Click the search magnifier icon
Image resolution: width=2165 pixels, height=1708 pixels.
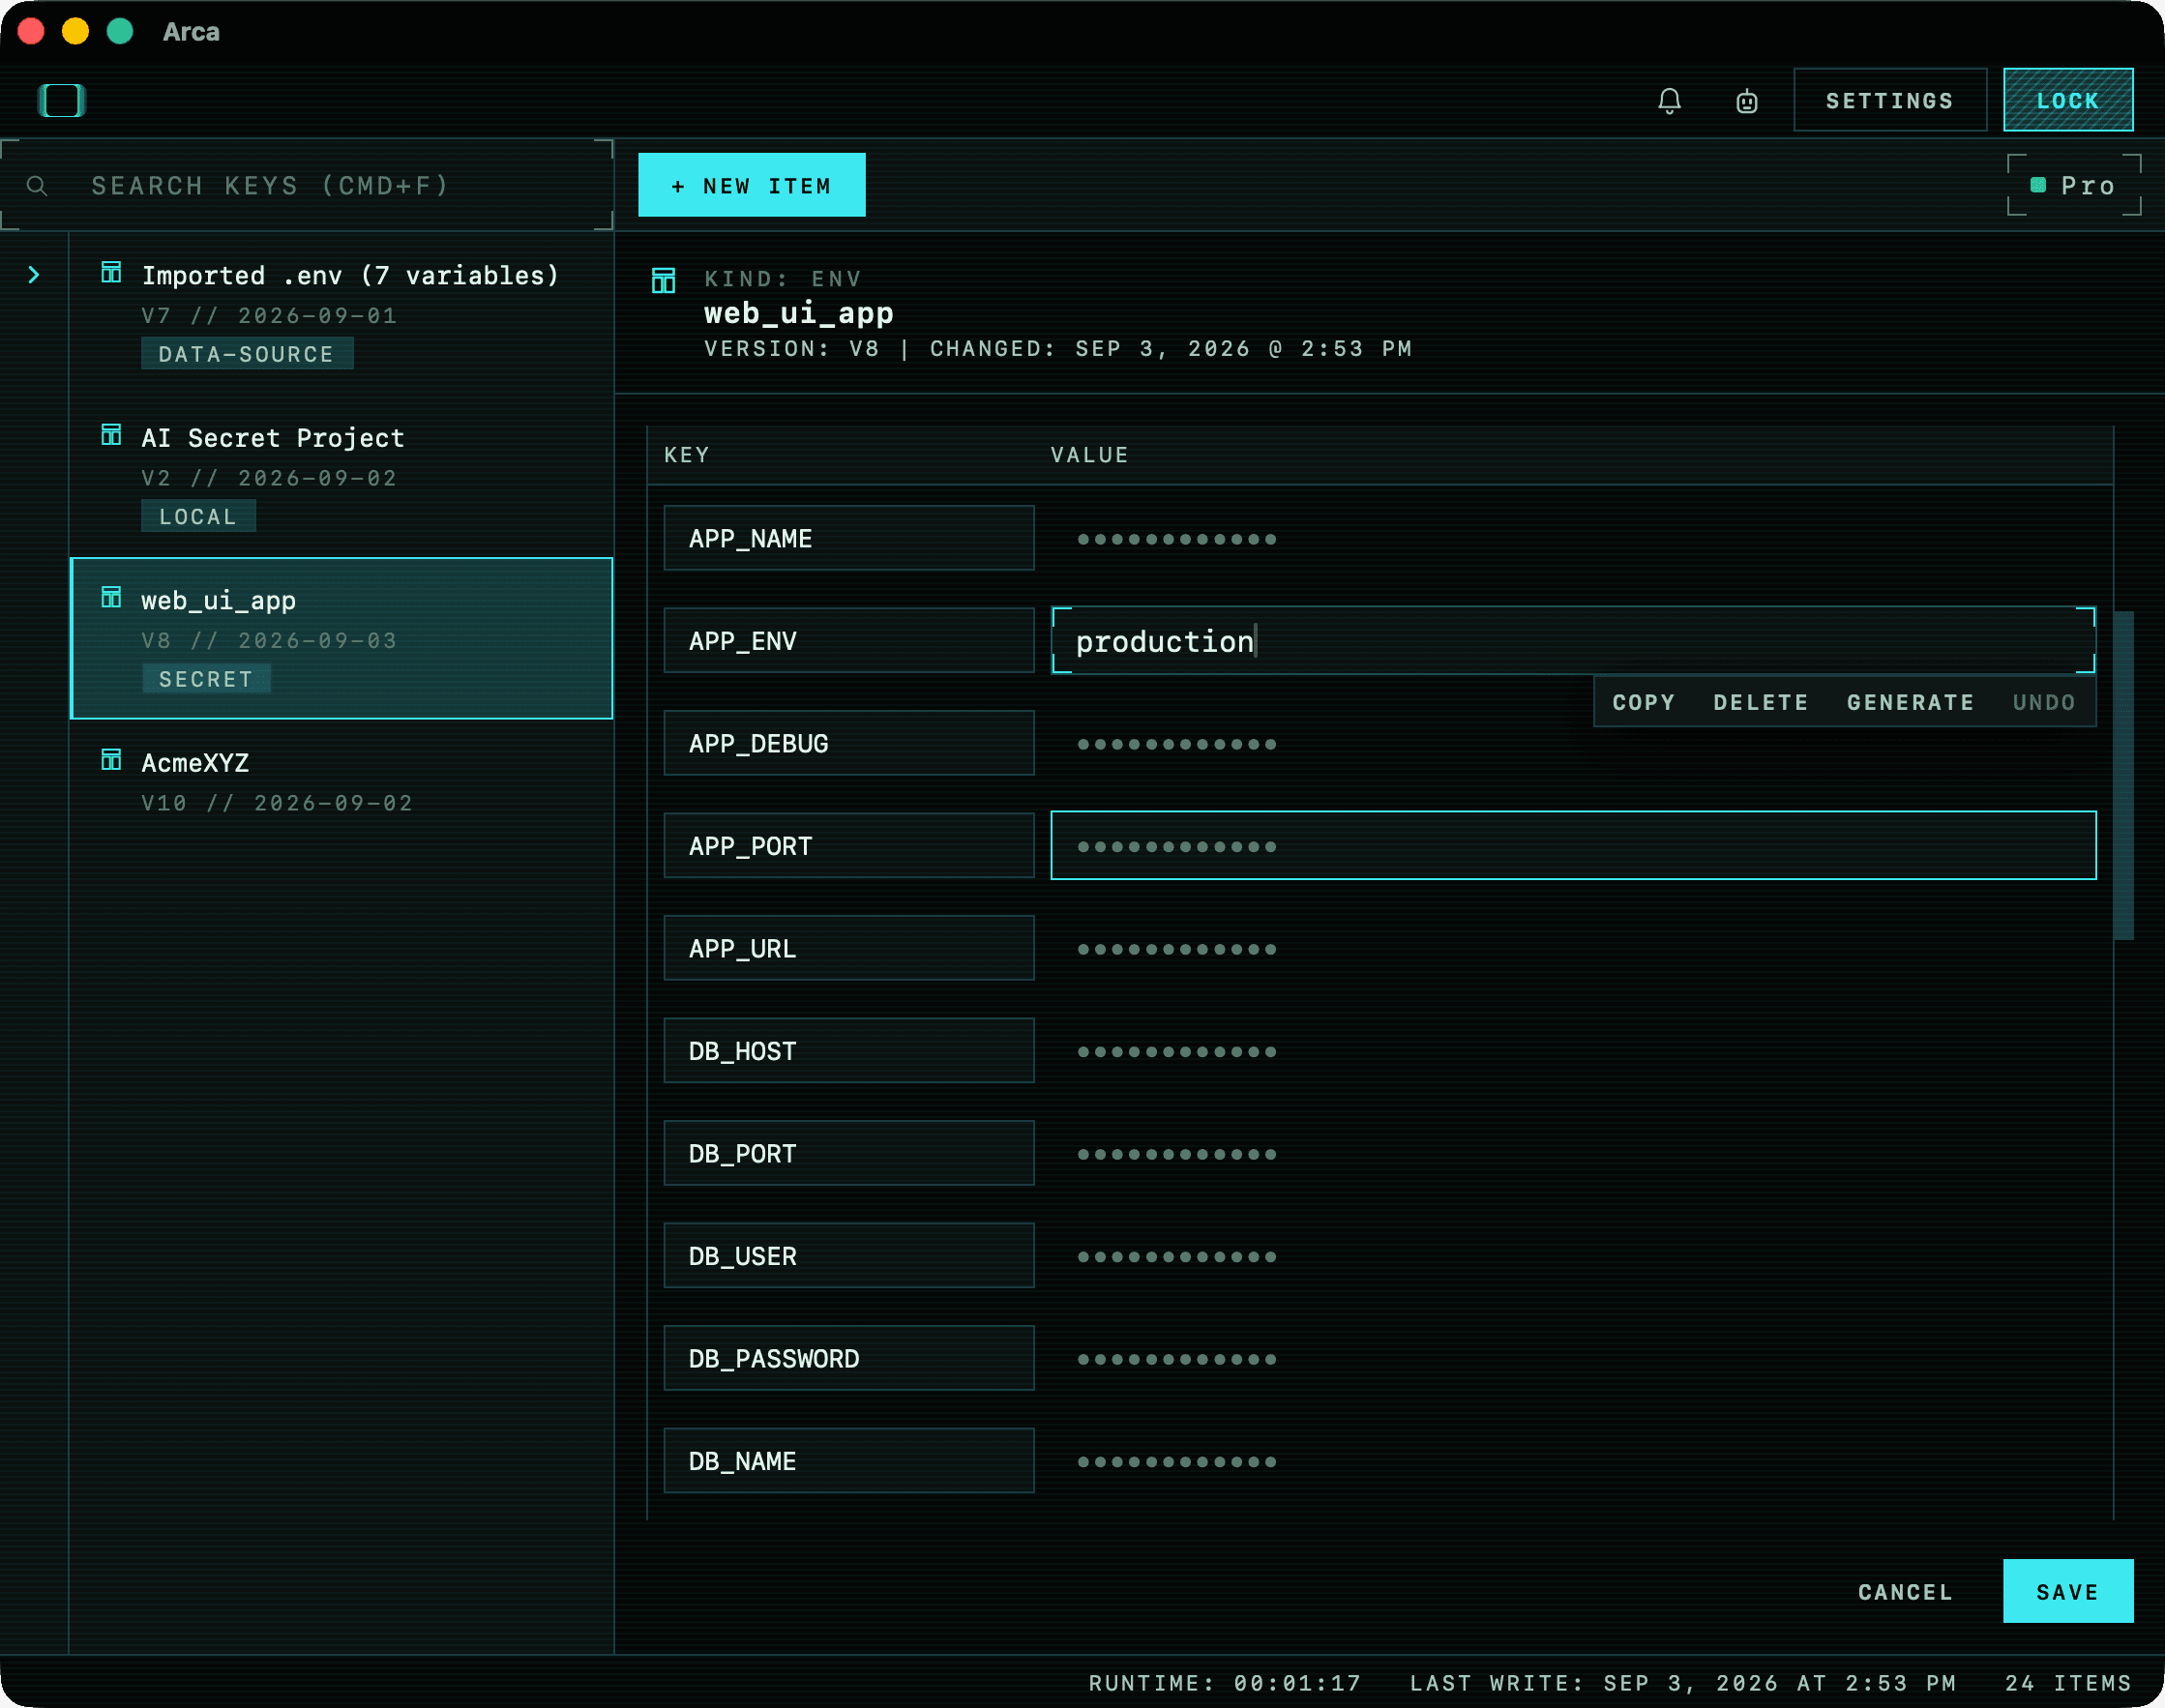[37, 186]
